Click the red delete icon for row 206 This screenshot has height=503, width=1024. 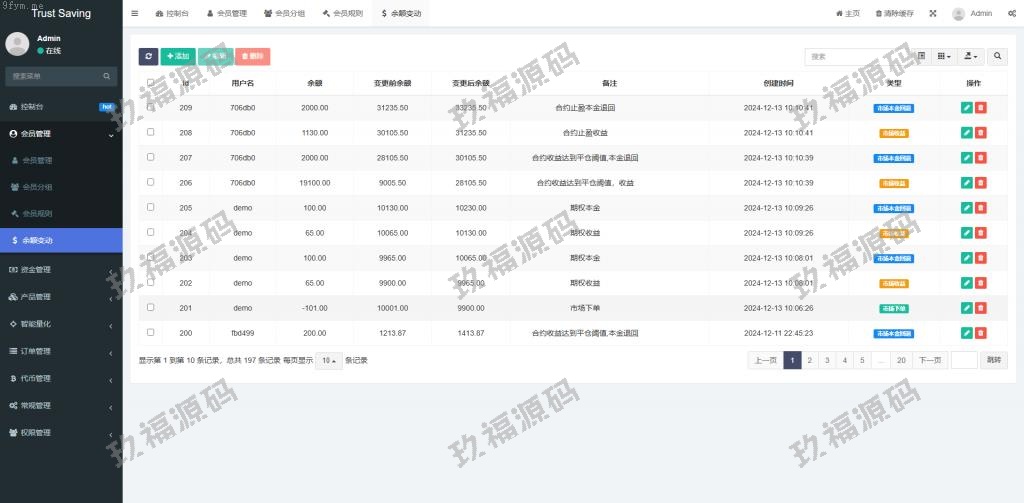(x=980, y=182)
